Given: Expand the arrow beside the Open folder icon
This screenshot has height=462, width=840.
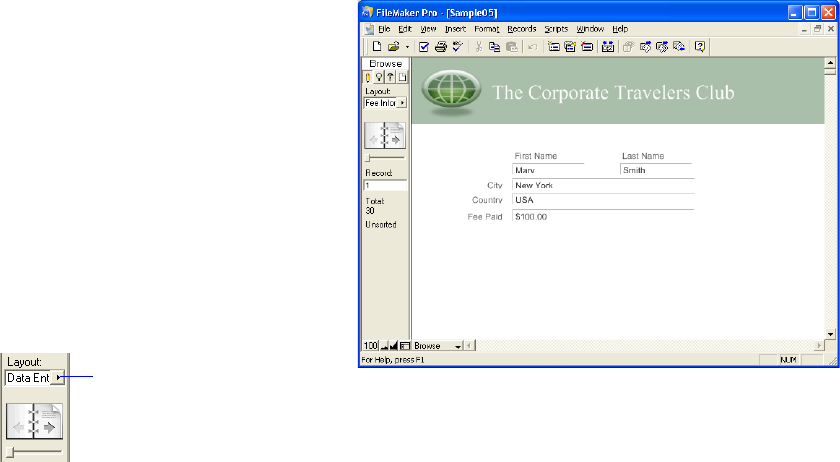Looking at the screenshot, I should (x=407, y=47).
